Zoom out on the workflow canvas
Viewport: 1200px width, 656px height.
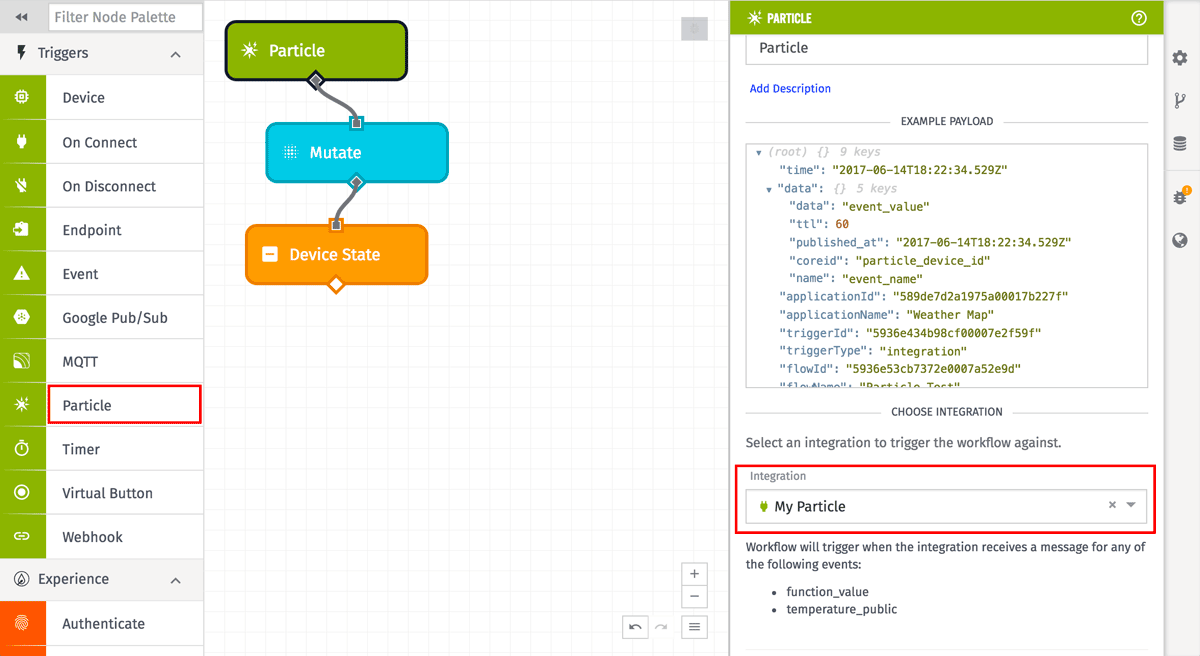(694, 597)
